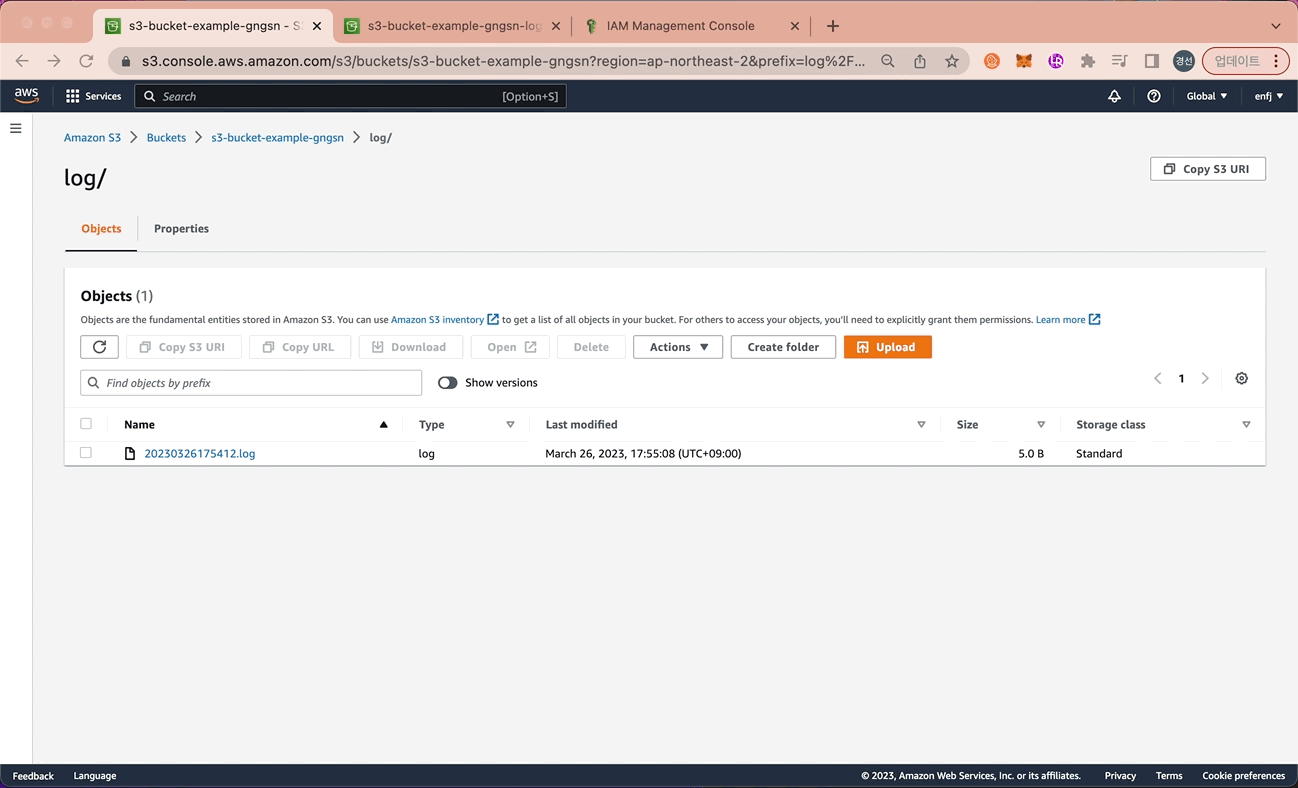This screenshot has width=1298, height=788.
Task: Open s3-bucket-example-gngsn breadcrumb link
Action: click(x=277, y=137)
